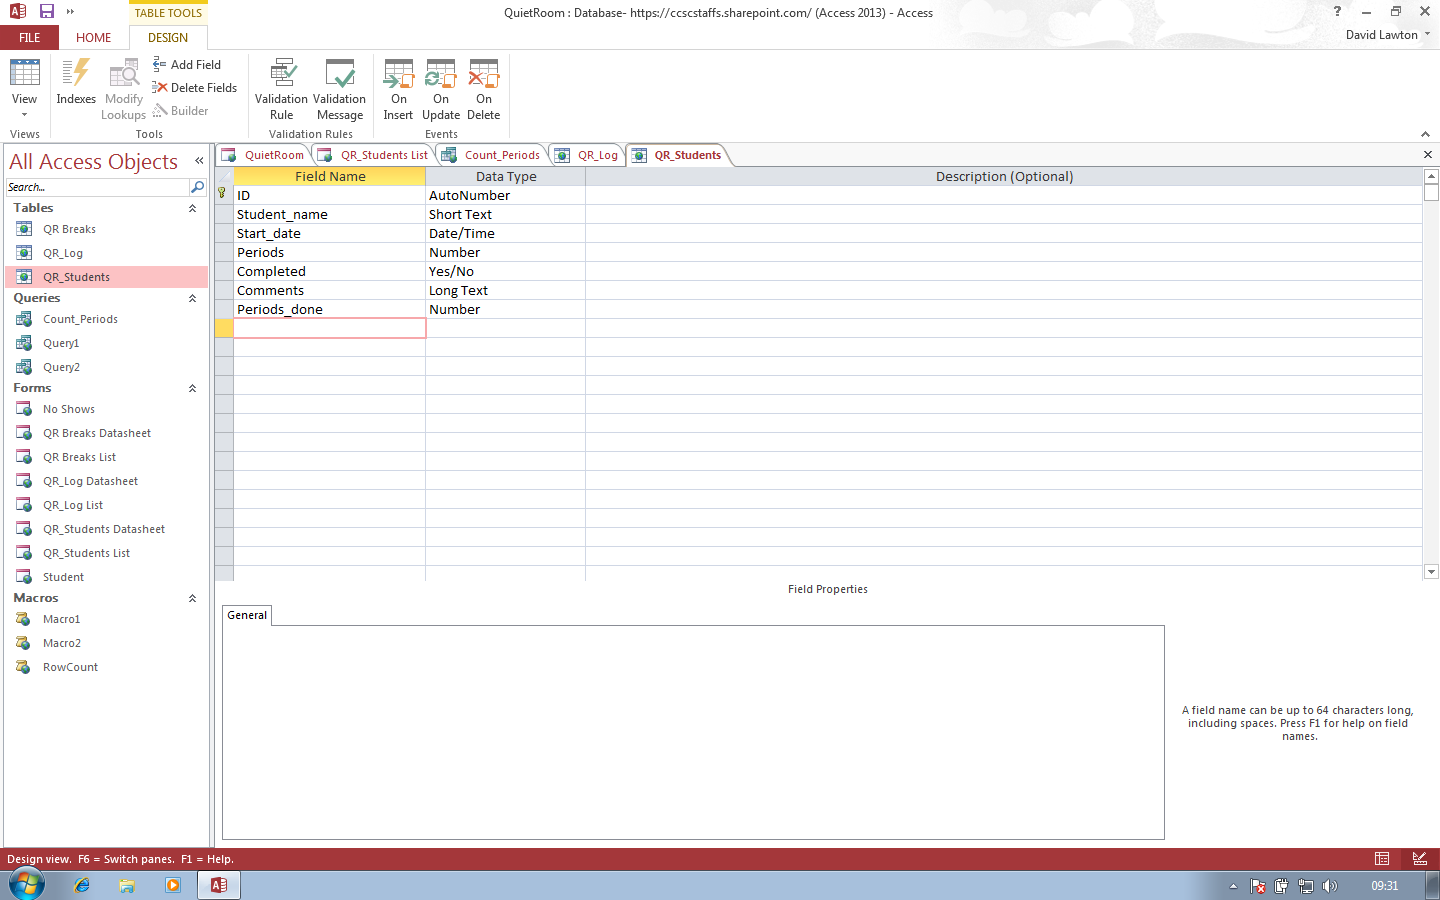Select Query1 in the navigation pane

pyautogui.click(x=106, y=343)
